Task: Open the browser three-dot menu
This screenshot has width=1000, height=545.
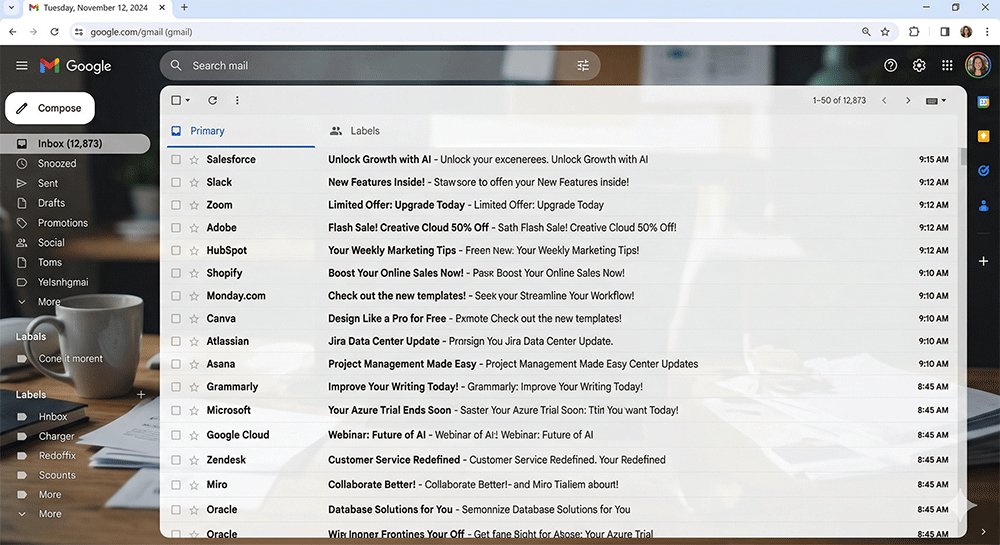Action: 987,32
